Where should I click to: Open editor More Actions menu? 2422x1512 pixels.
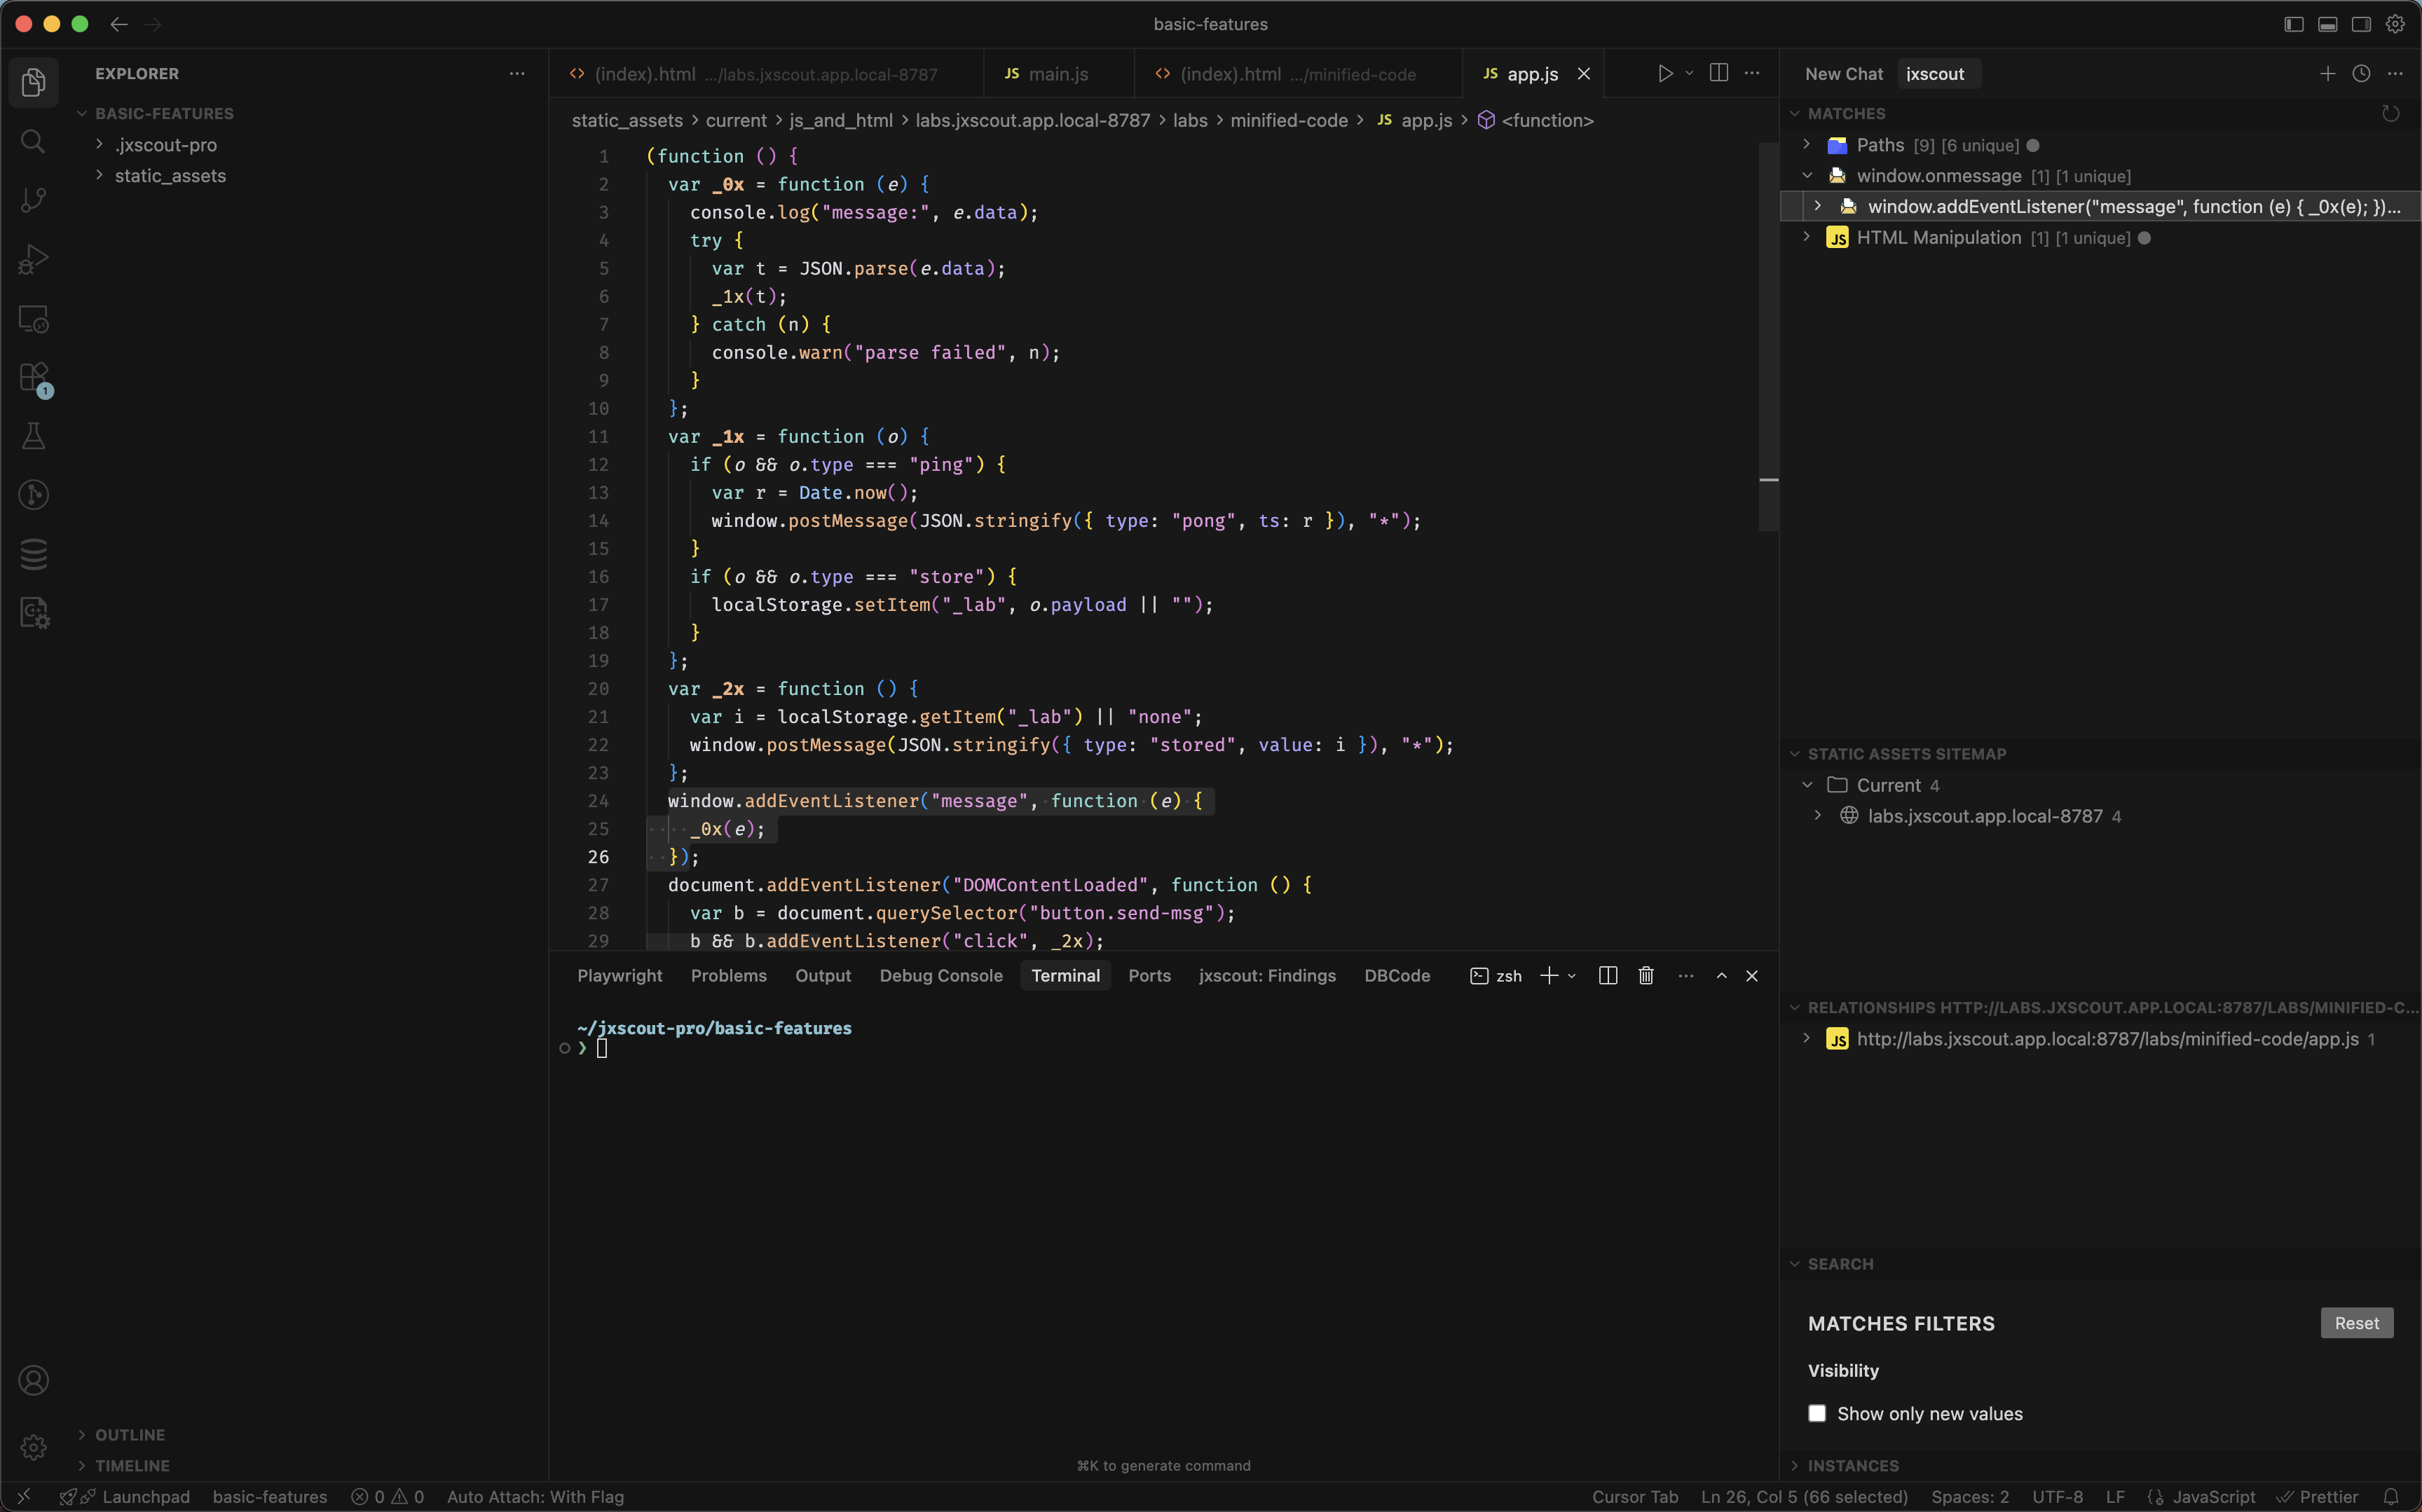pos(1752,73)
